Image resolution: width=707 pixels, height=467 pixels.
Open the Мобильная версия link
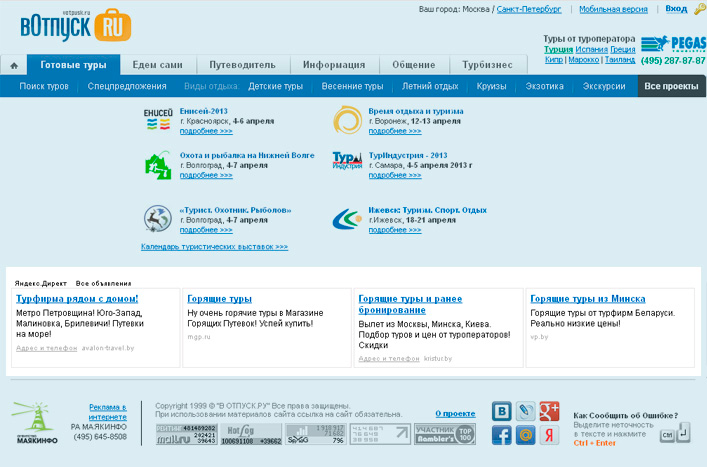pos(613,9)
